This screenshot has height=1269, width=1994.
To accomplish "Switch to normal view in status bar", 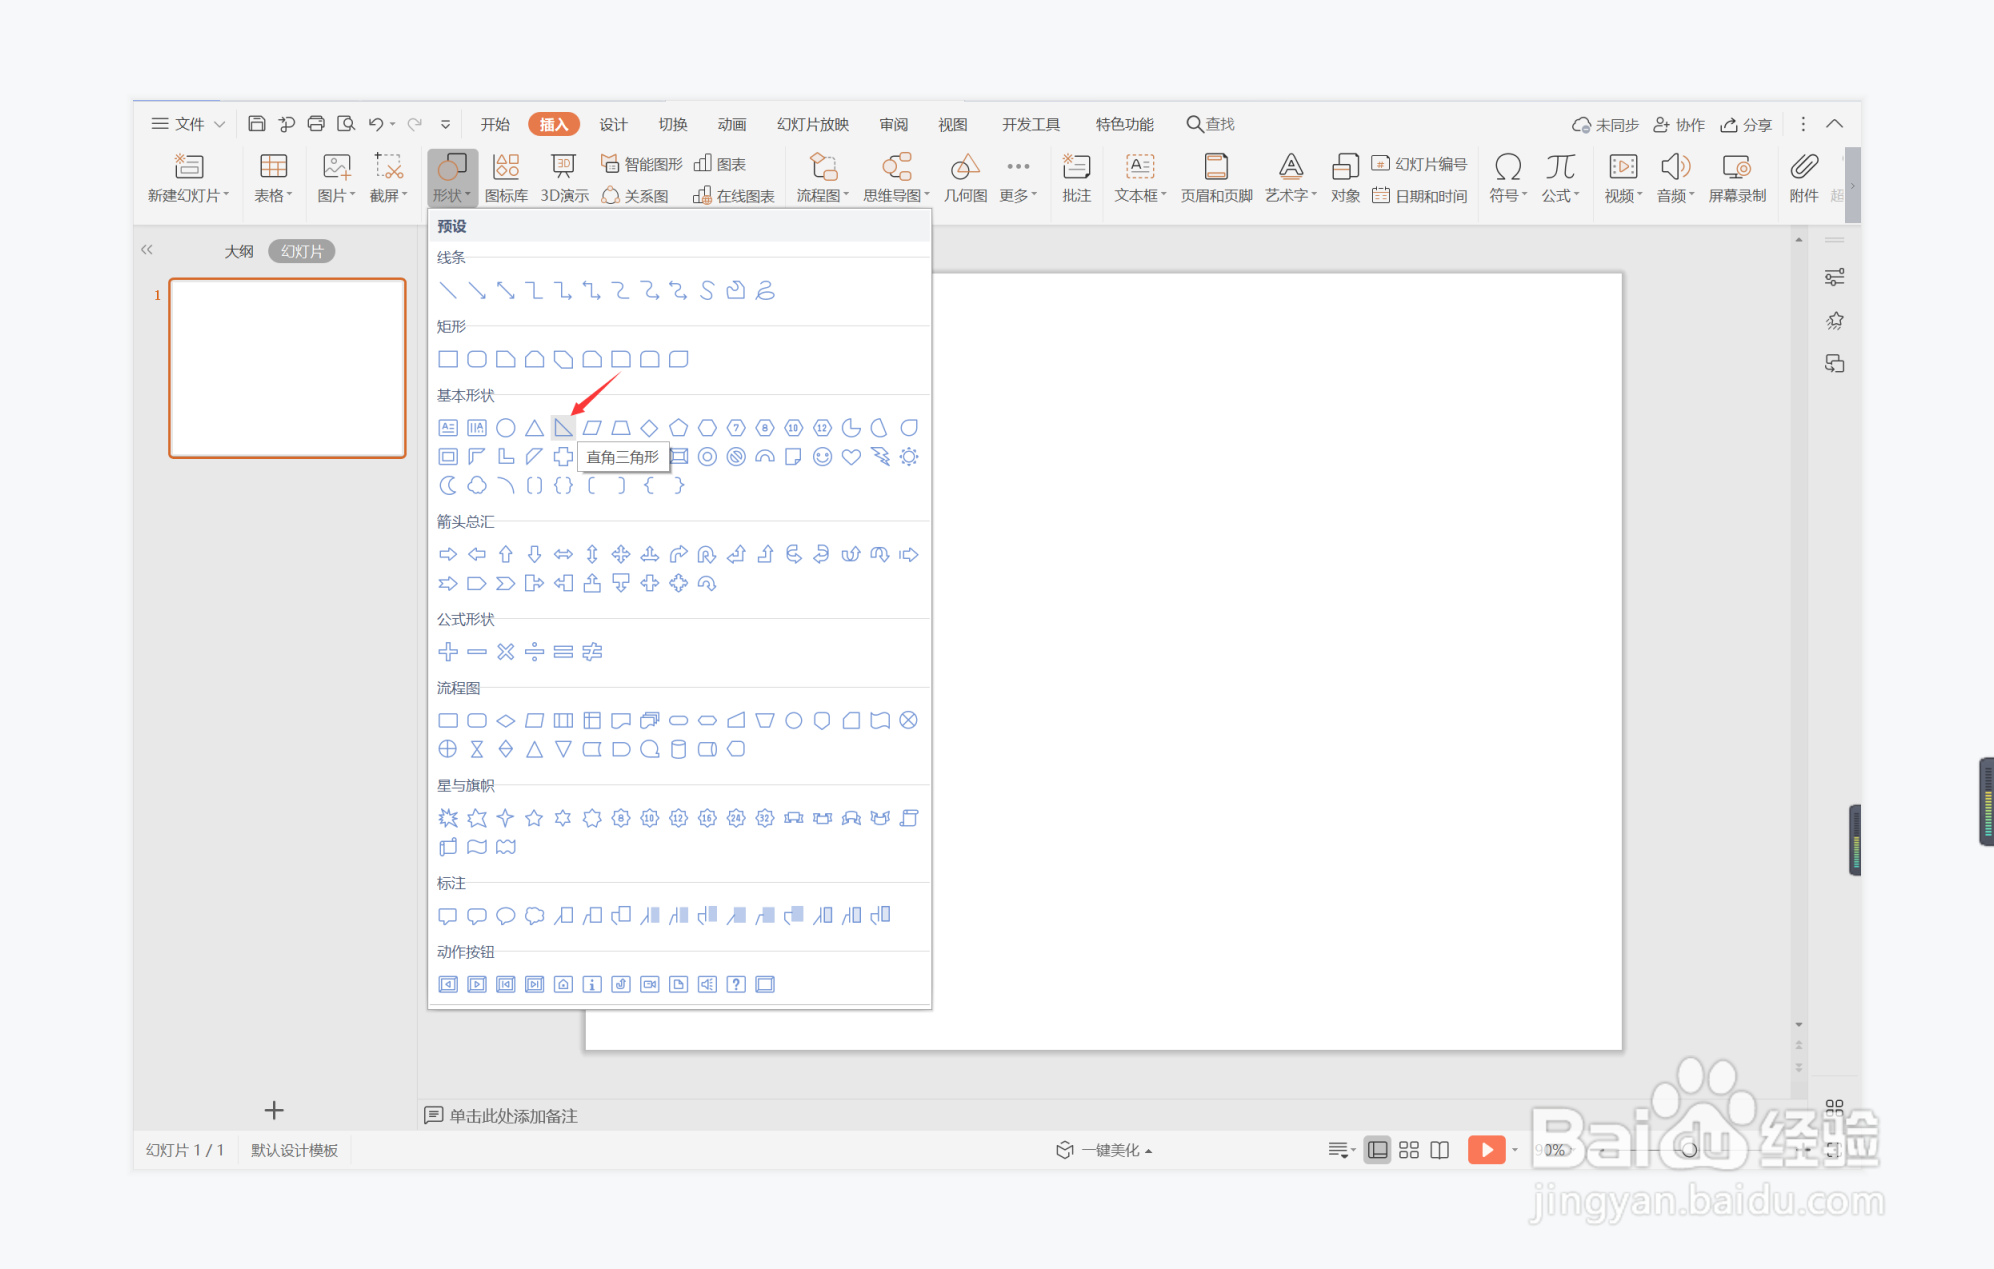I will click(x=1377, y=1150).
